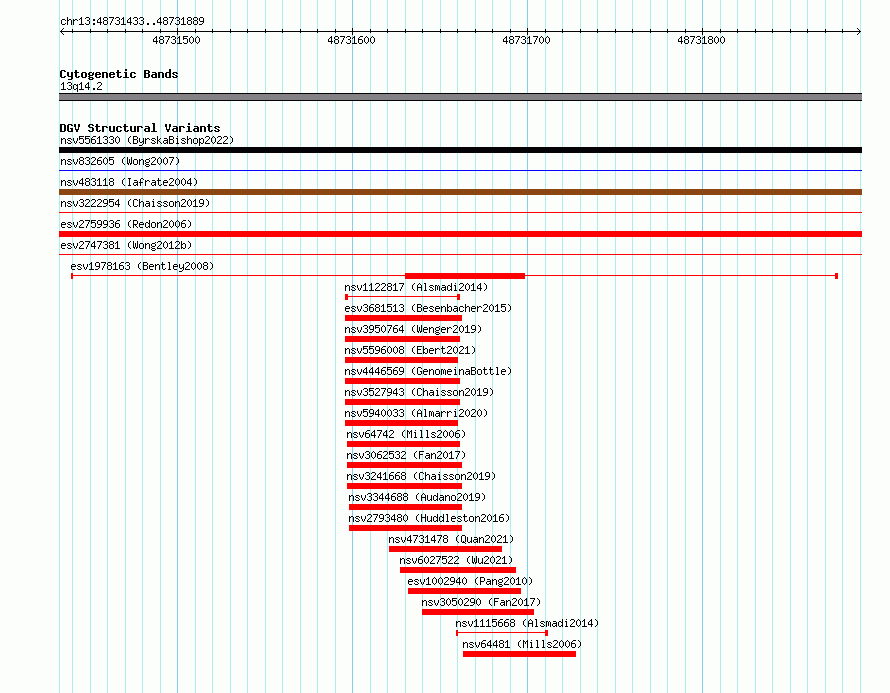Click ruler tick labeled 48731500

point(177,40)
